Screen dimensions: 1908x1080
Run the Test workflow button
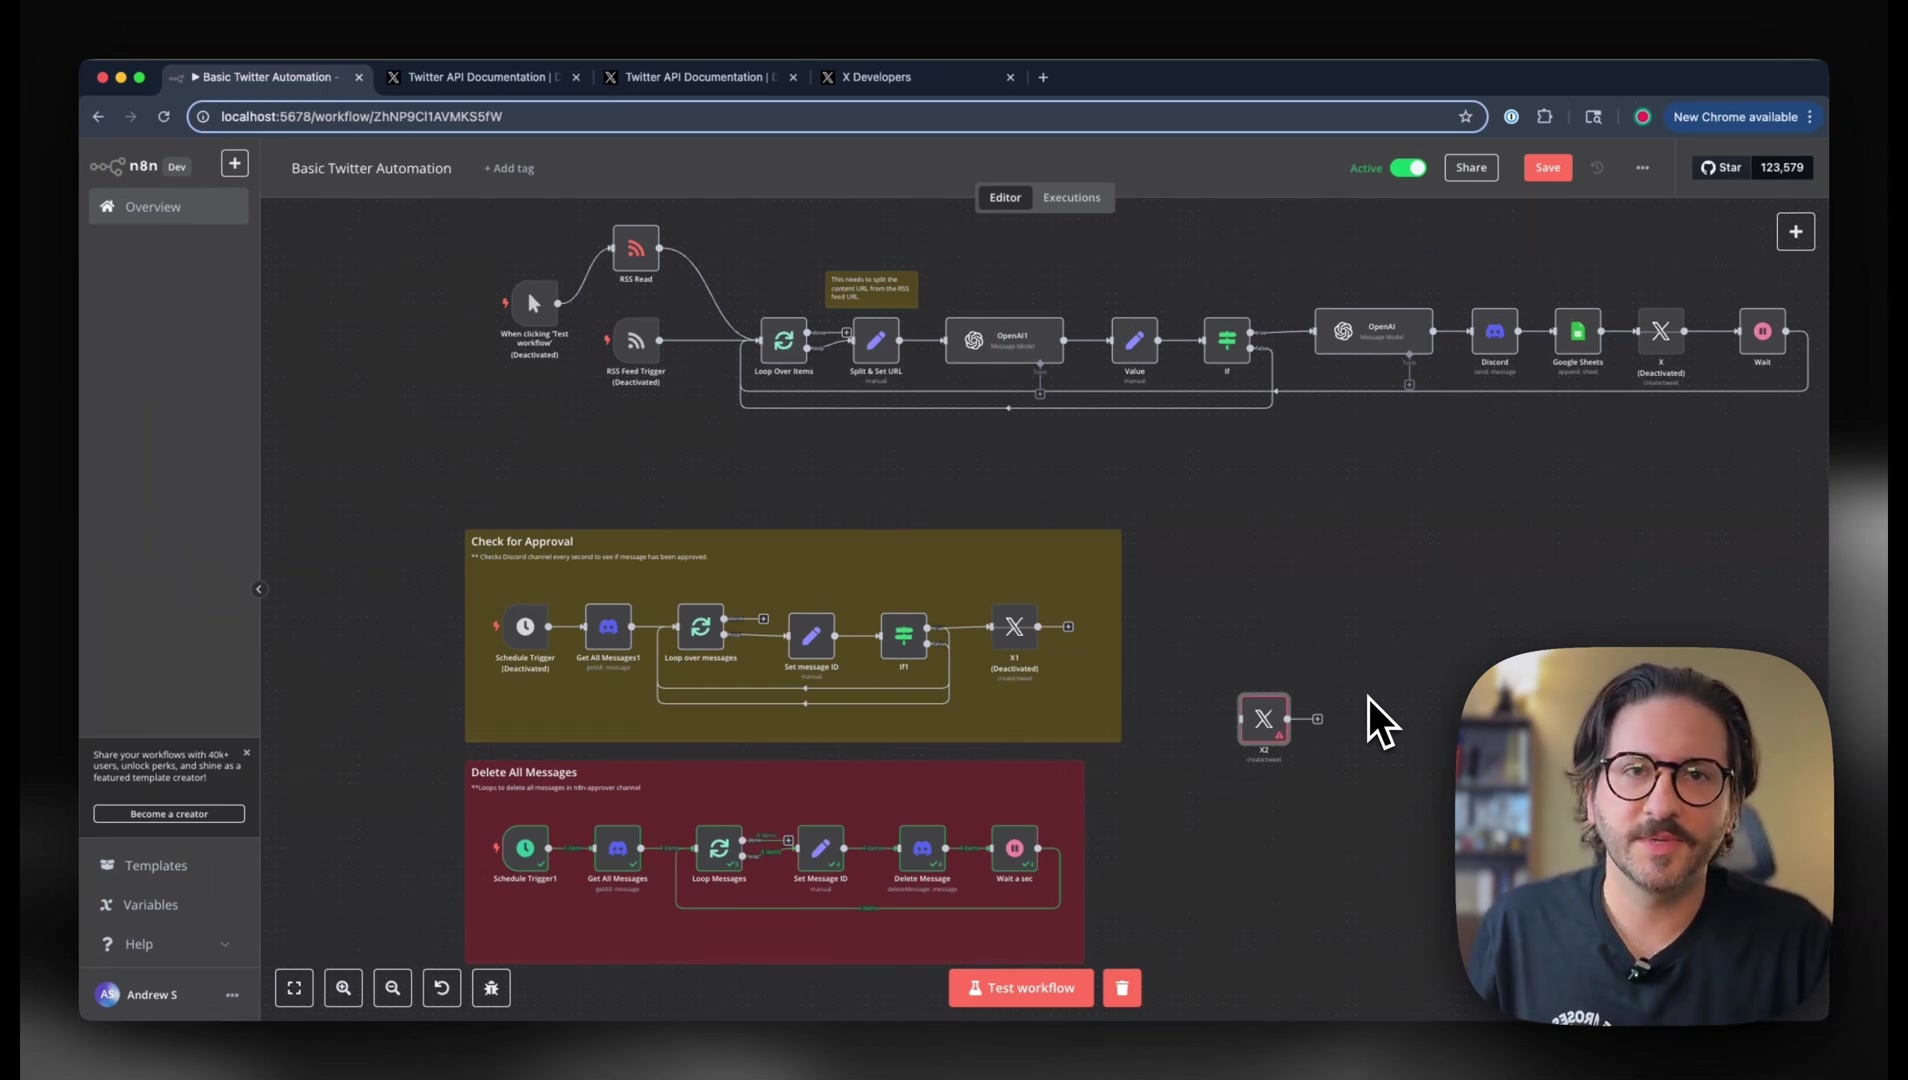click(x=1020, y=988)
